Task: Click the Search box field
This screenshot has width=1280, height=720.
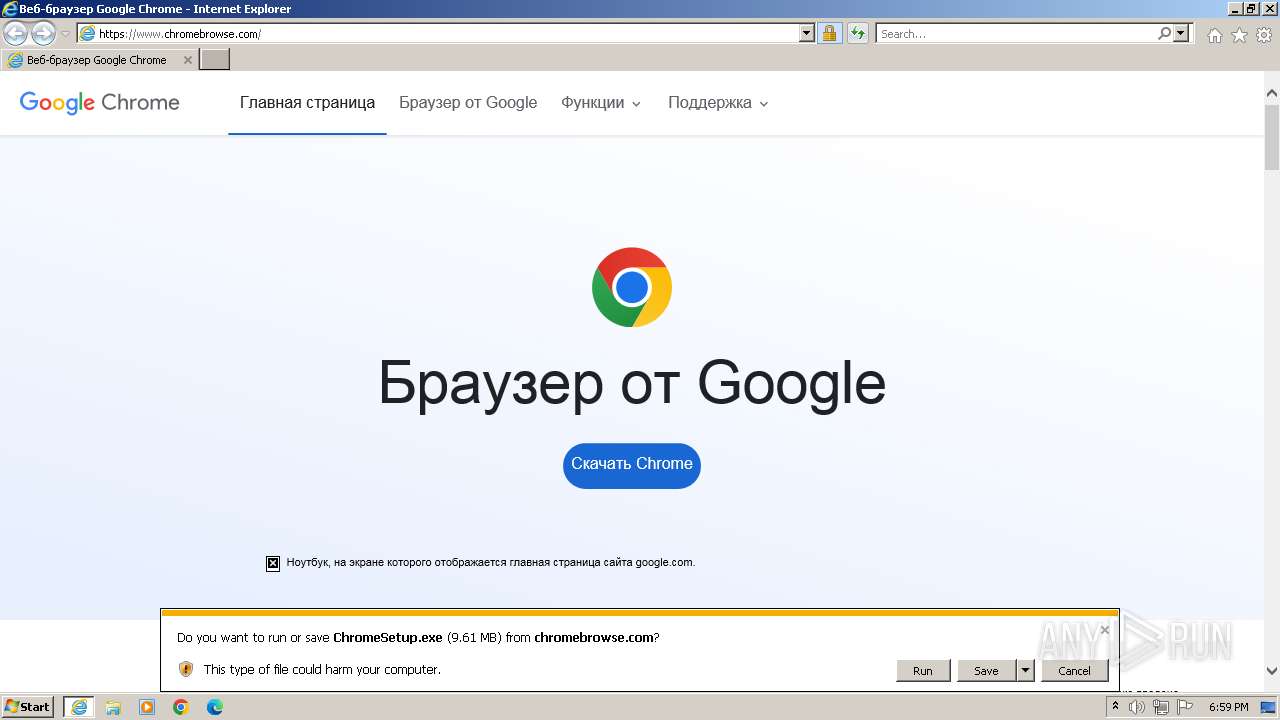Action: click(x=1015, y=34)
